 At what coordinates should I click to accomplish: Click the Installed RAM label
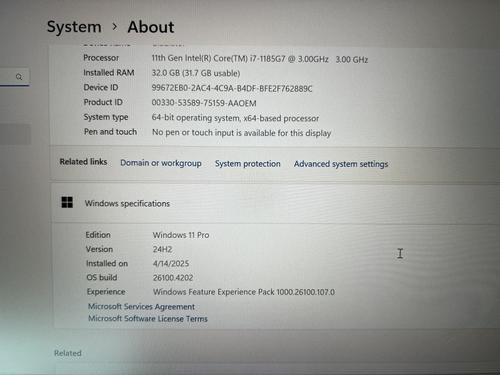point(109,73)
